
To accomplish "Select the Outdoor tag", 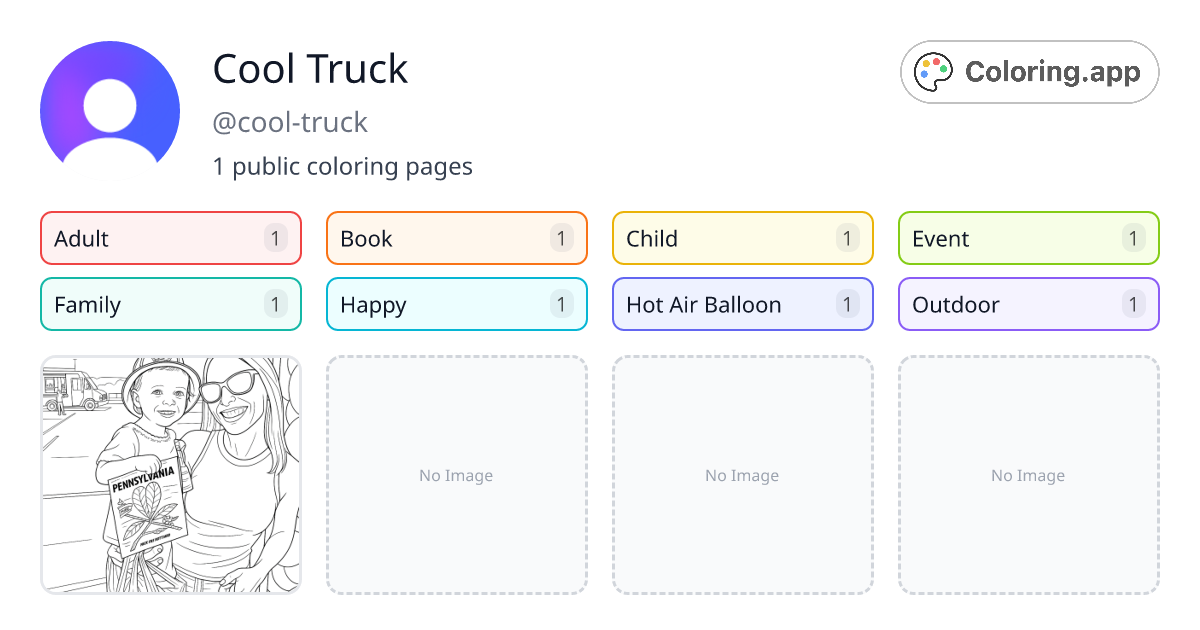I will (x=1028, y=304).
